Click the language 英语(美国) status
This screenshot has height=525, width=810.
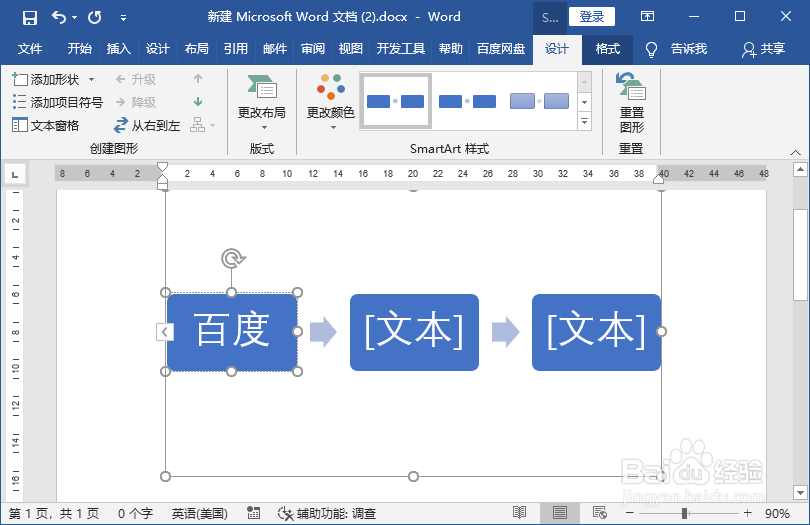click(199, 514)
